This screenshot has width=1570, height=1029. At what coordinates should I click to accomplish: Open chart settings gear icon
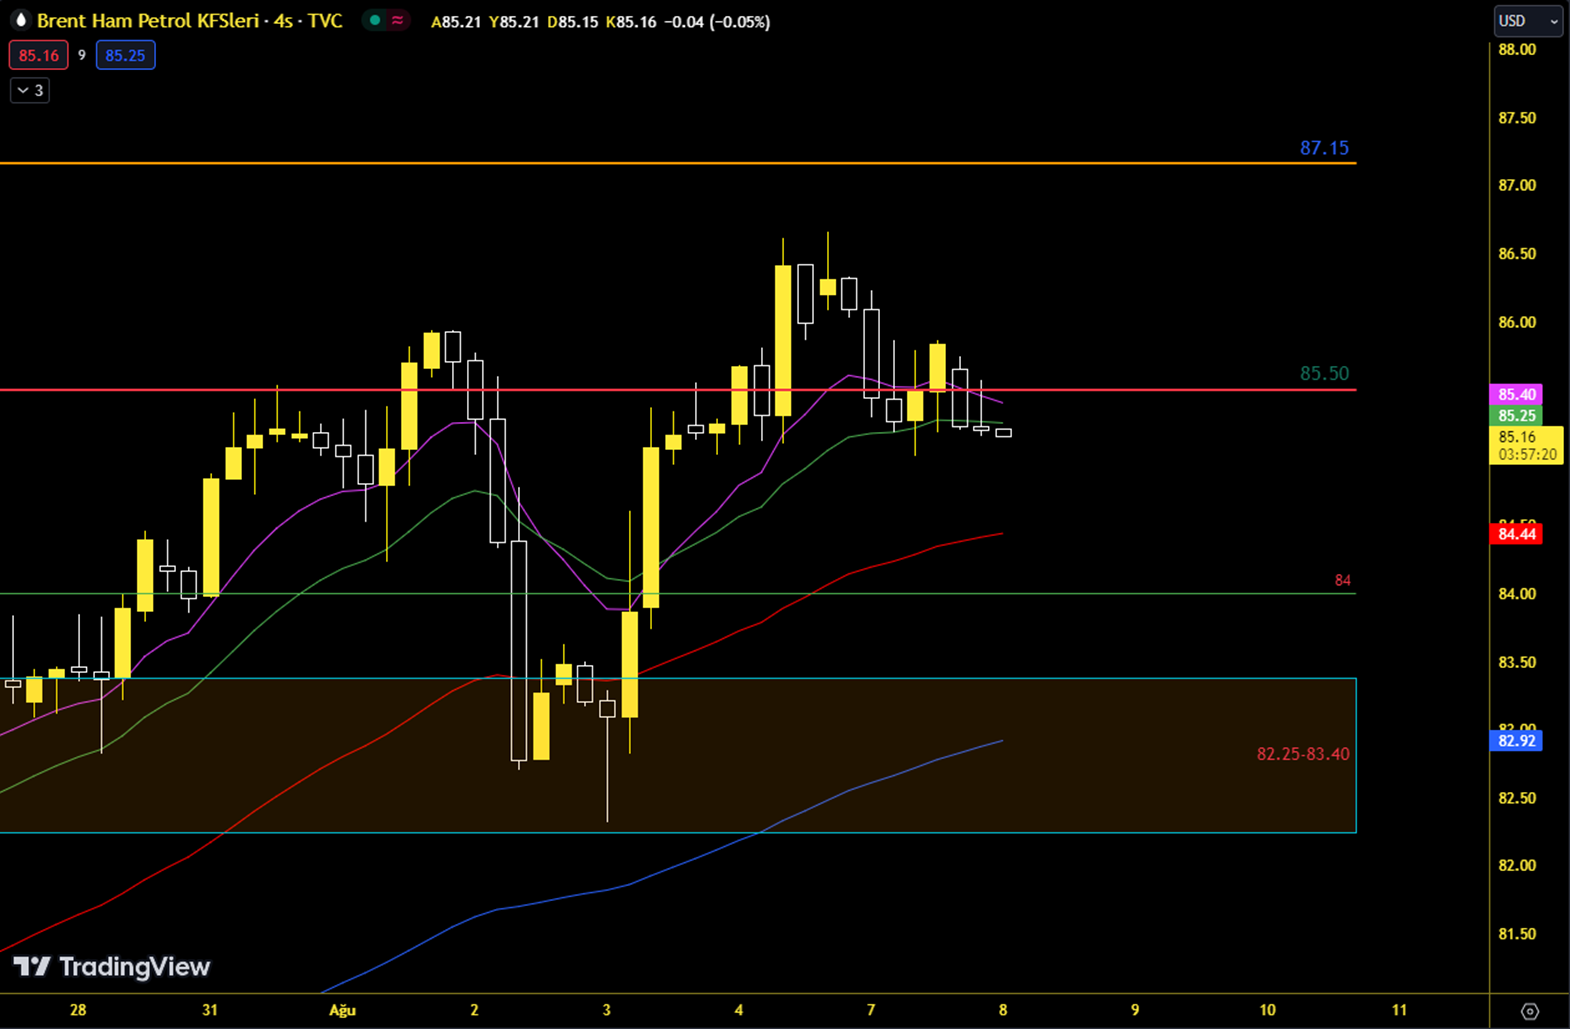pyautogui.click(x=1529, y=1011)
